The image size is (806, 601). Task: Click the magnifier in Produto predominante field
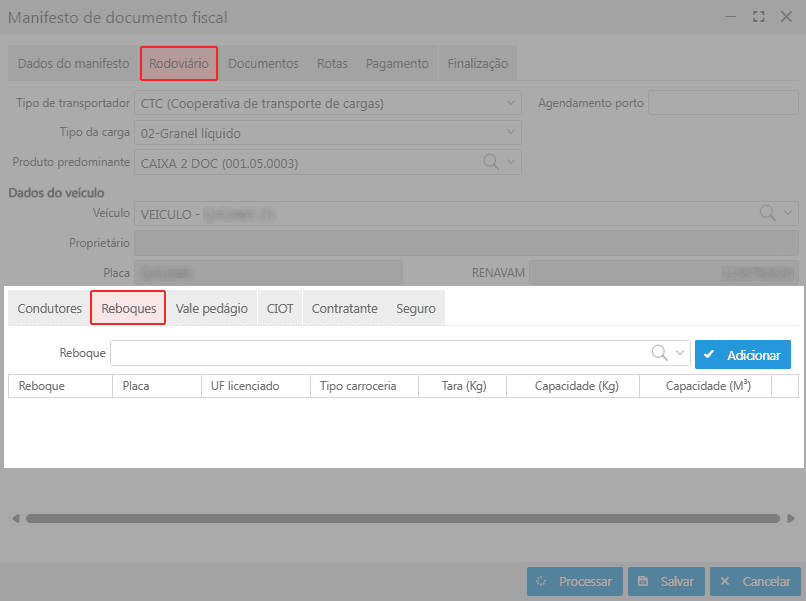click(x=491, y=162)
